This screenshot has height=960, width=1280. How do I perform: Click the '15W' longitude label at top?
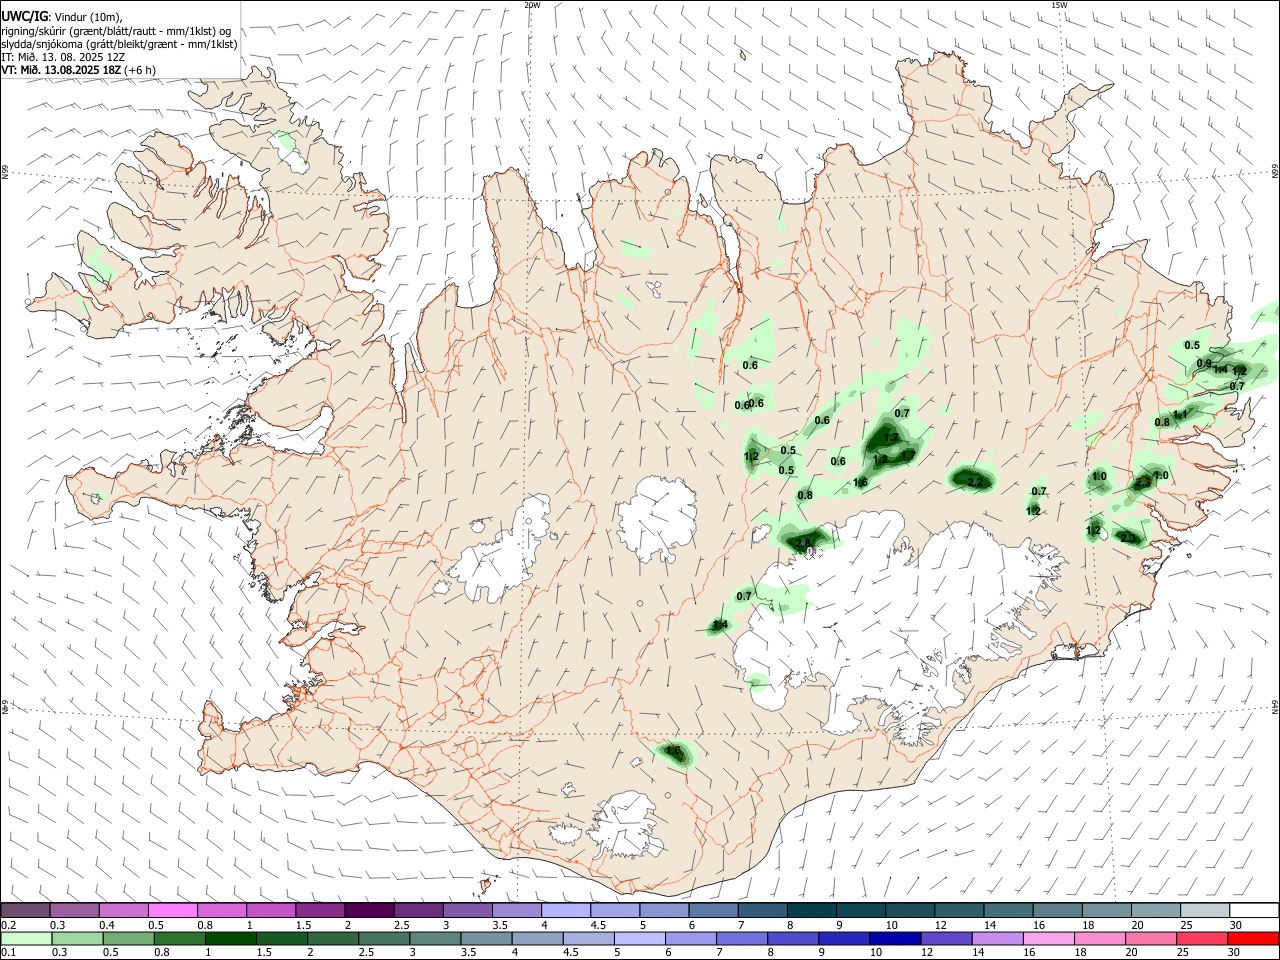(x=1059, y=5)
